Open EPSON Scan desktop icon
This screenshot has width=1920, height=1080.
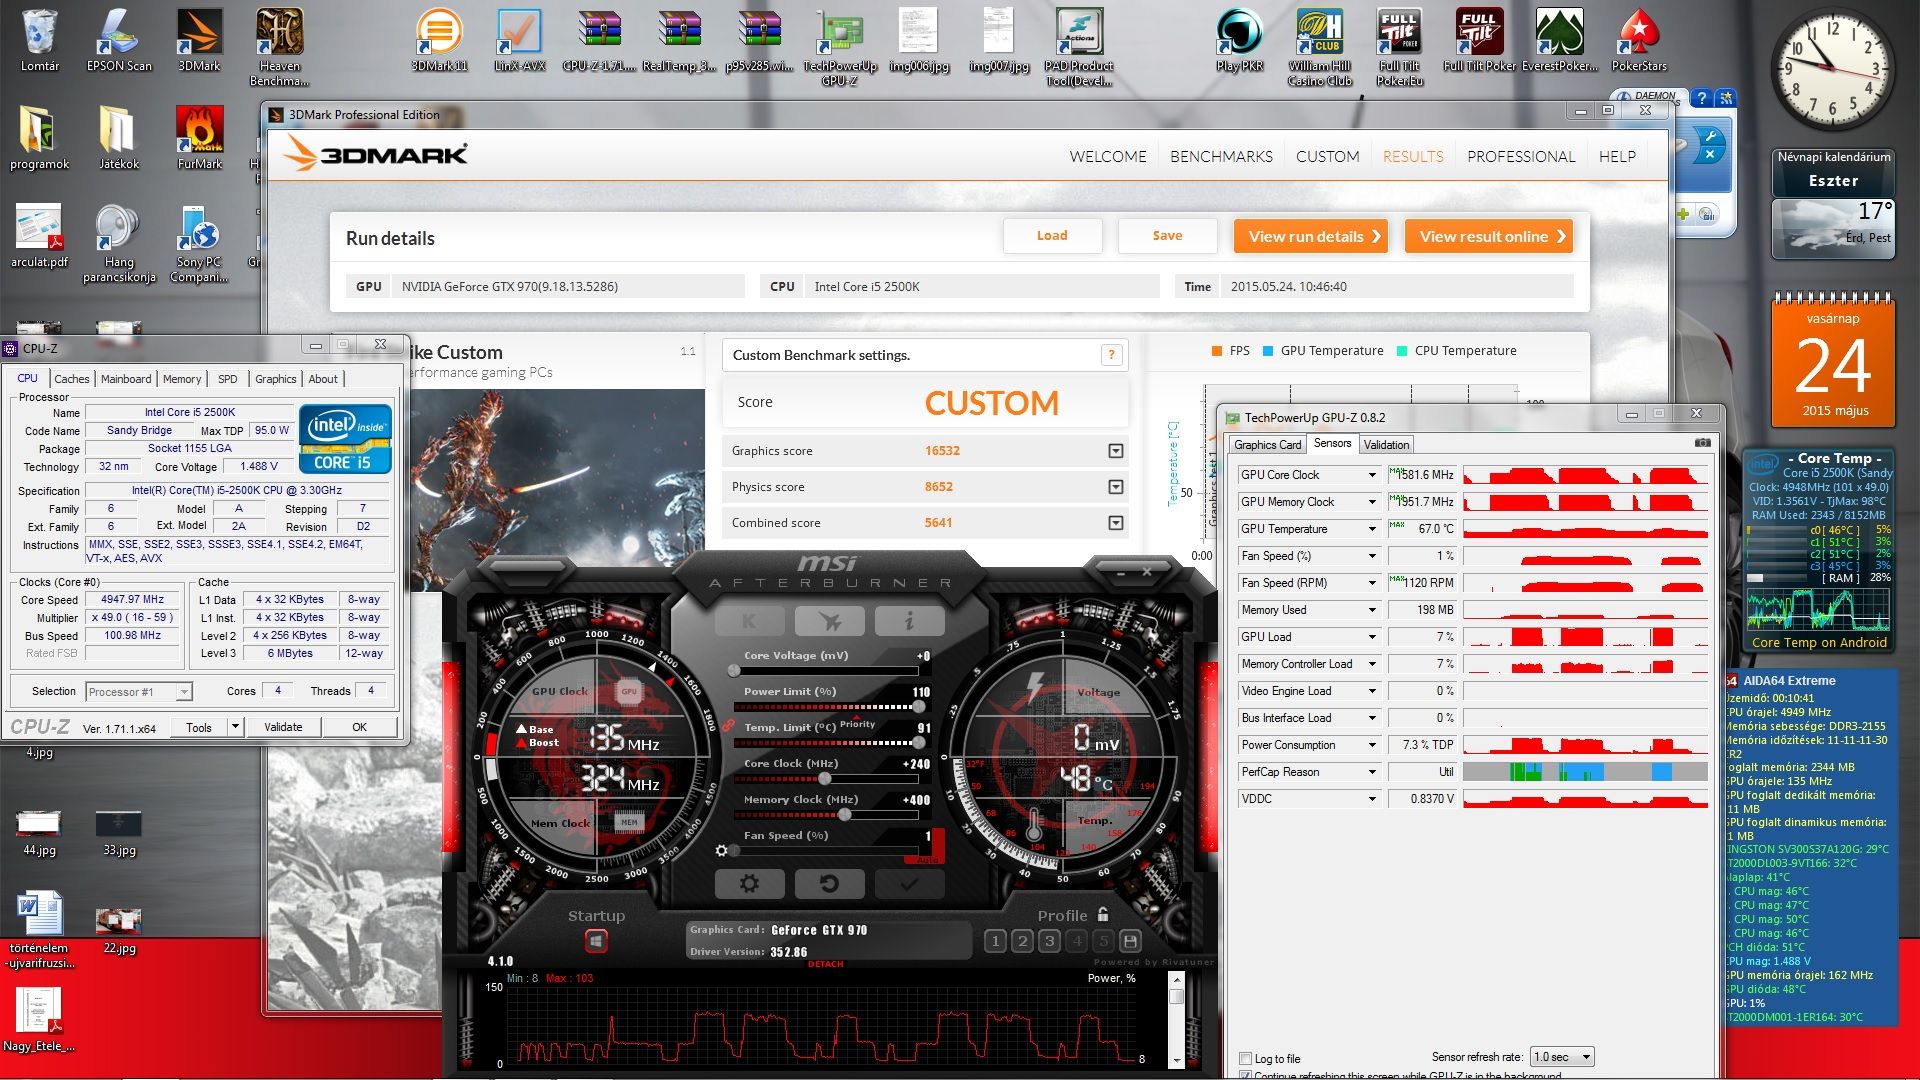click(119, 41)
